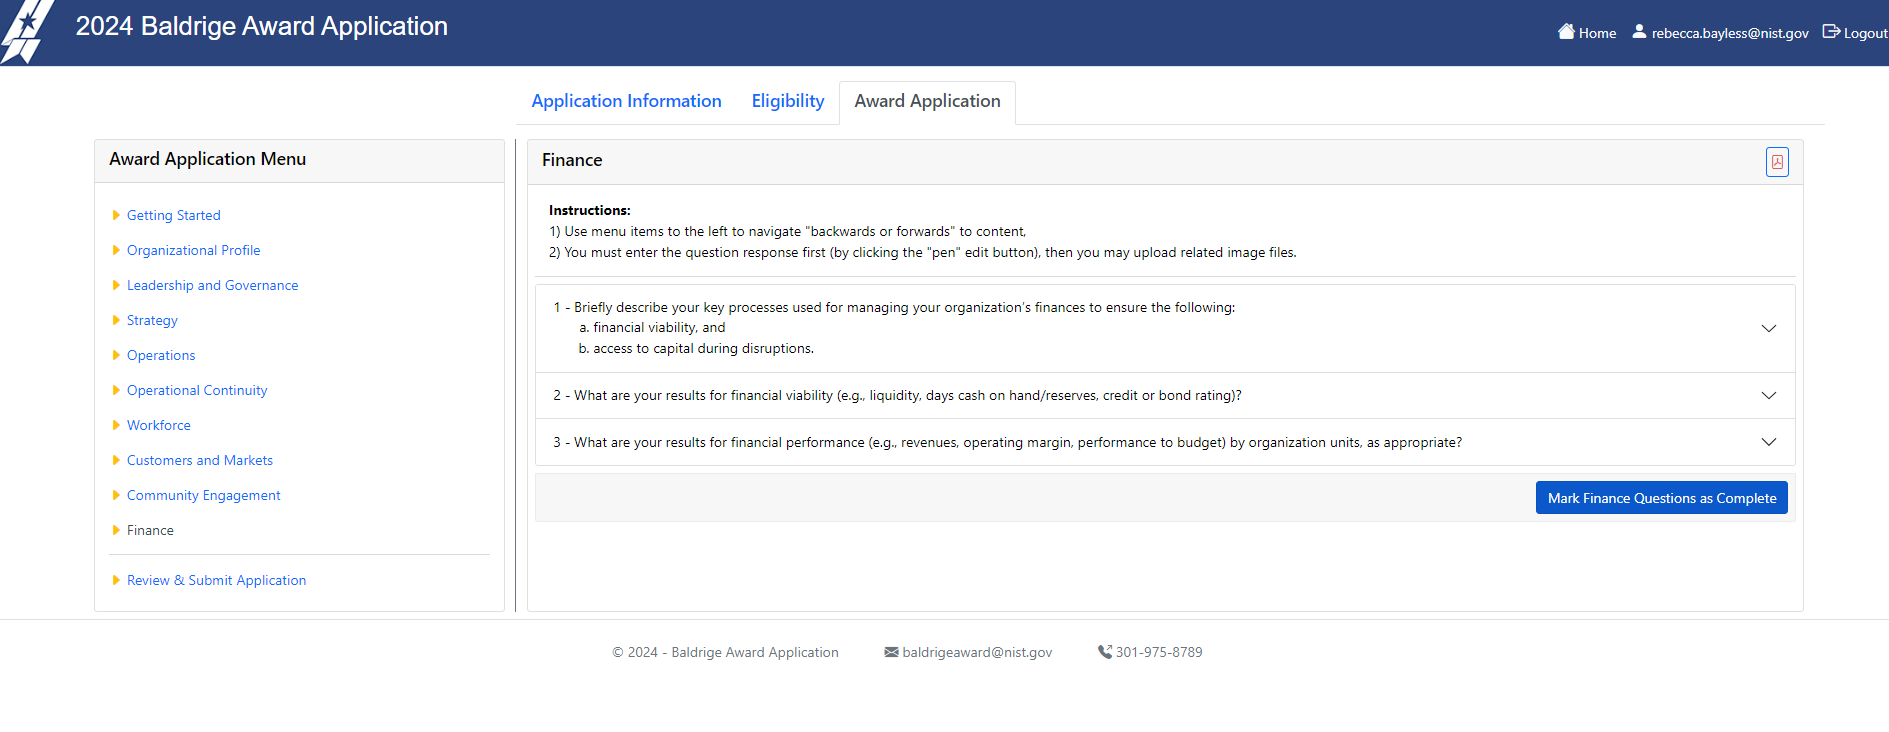This screenshot has width=1889, height=732.
Task: Mark Finance Questions as Complete
Action: 1661,498
